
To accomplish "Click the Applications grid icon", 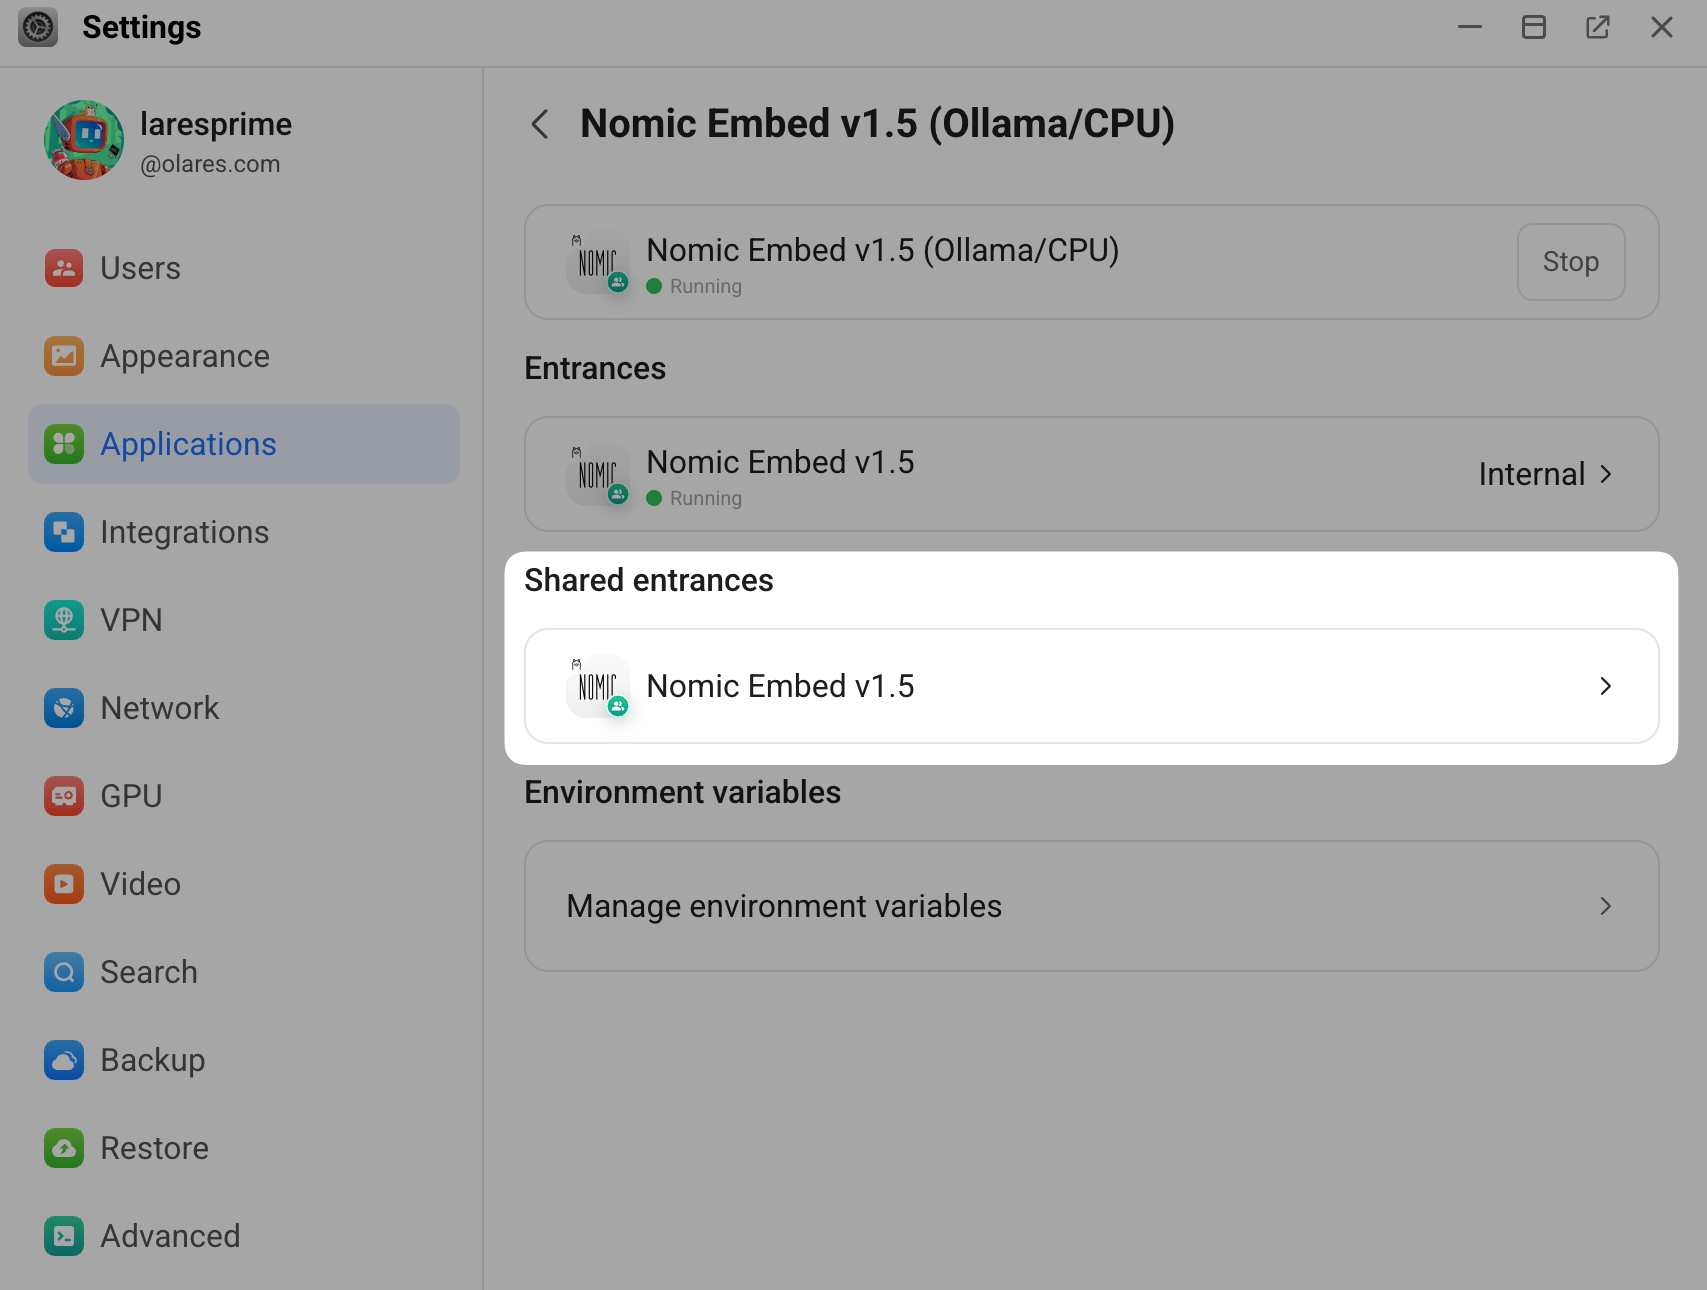I will tap(63, 444).
